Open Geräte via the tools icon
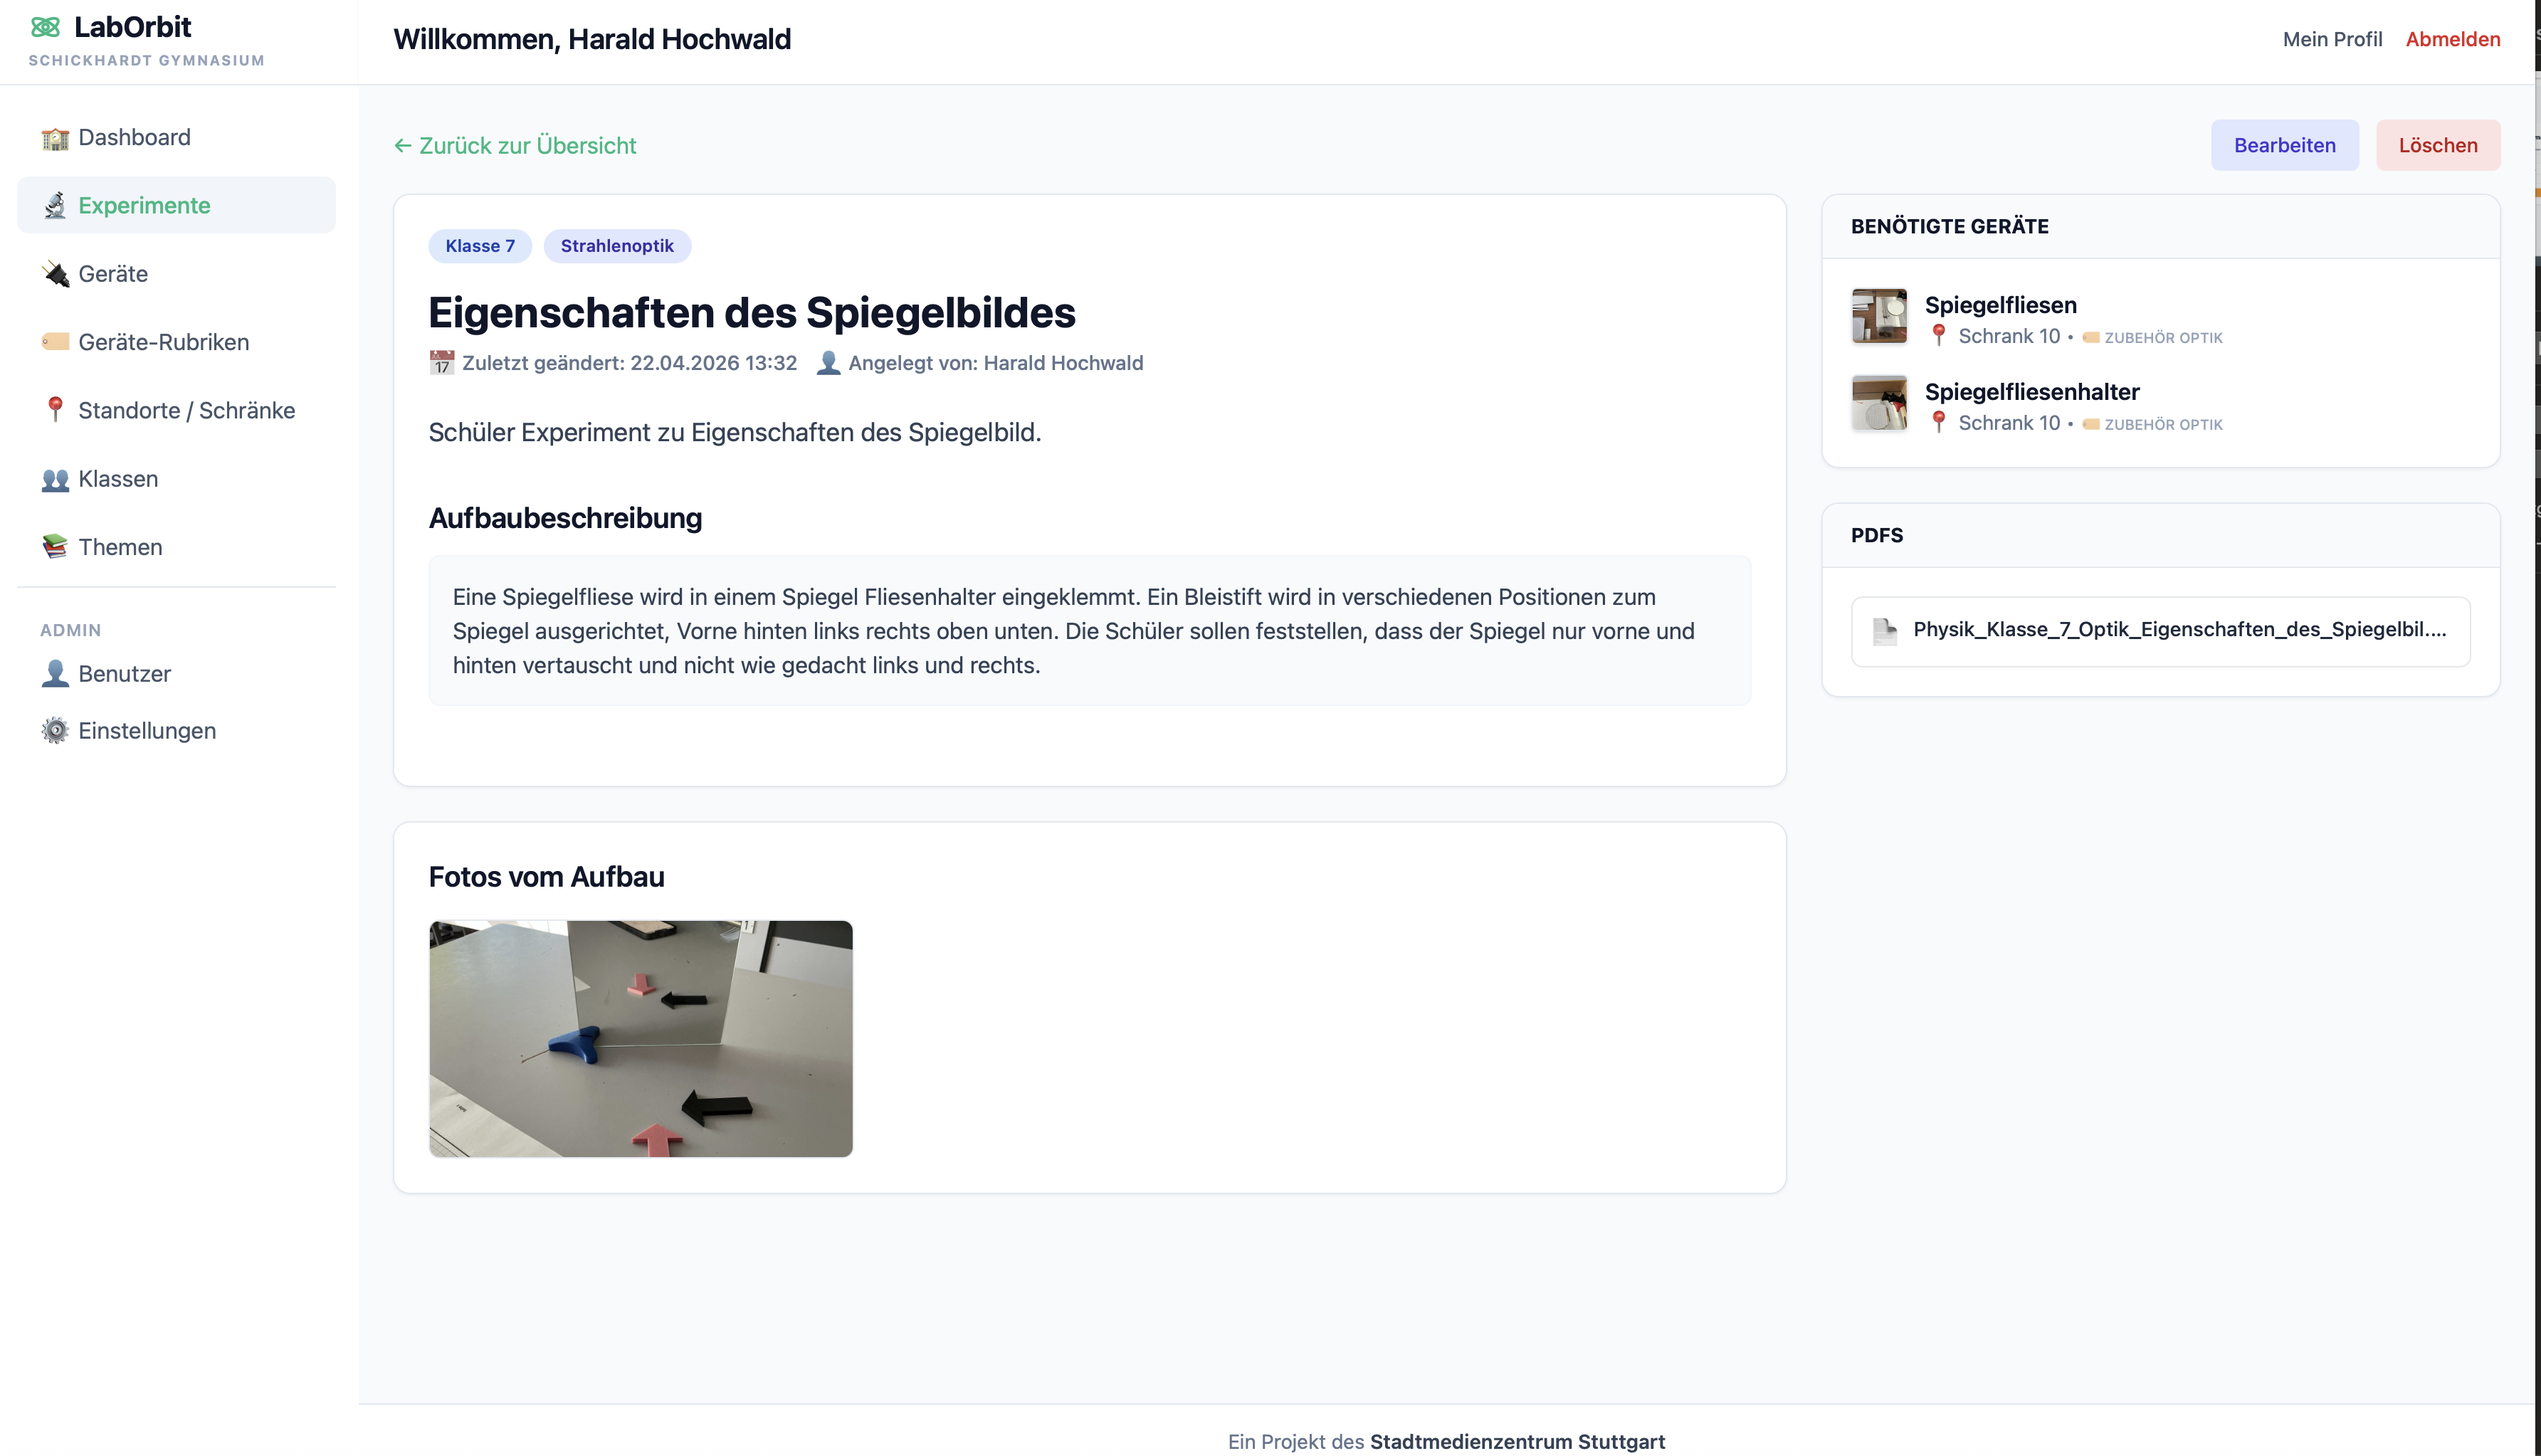This screenshot has width=2541, height=1456. pyautogui.click(x=54, y=273)
